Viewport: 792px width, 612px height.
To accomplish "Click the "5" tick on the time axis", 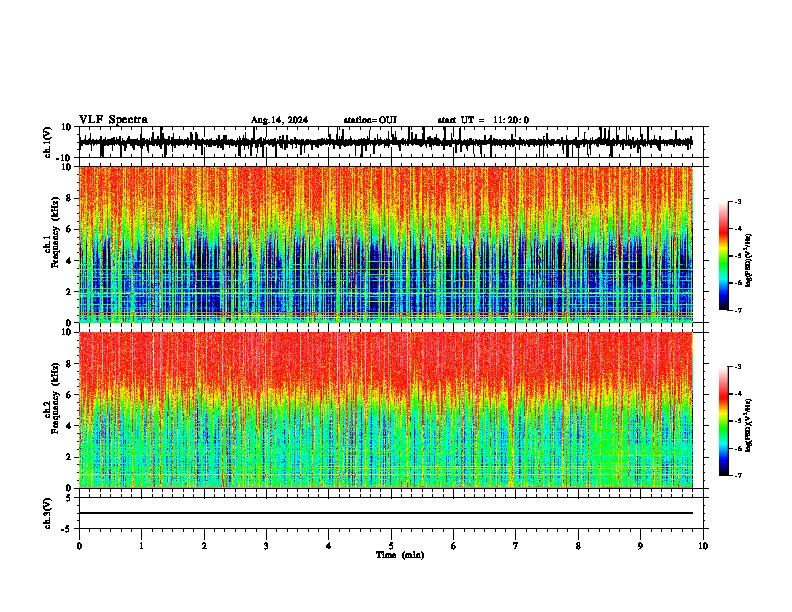I will (391, 546).
